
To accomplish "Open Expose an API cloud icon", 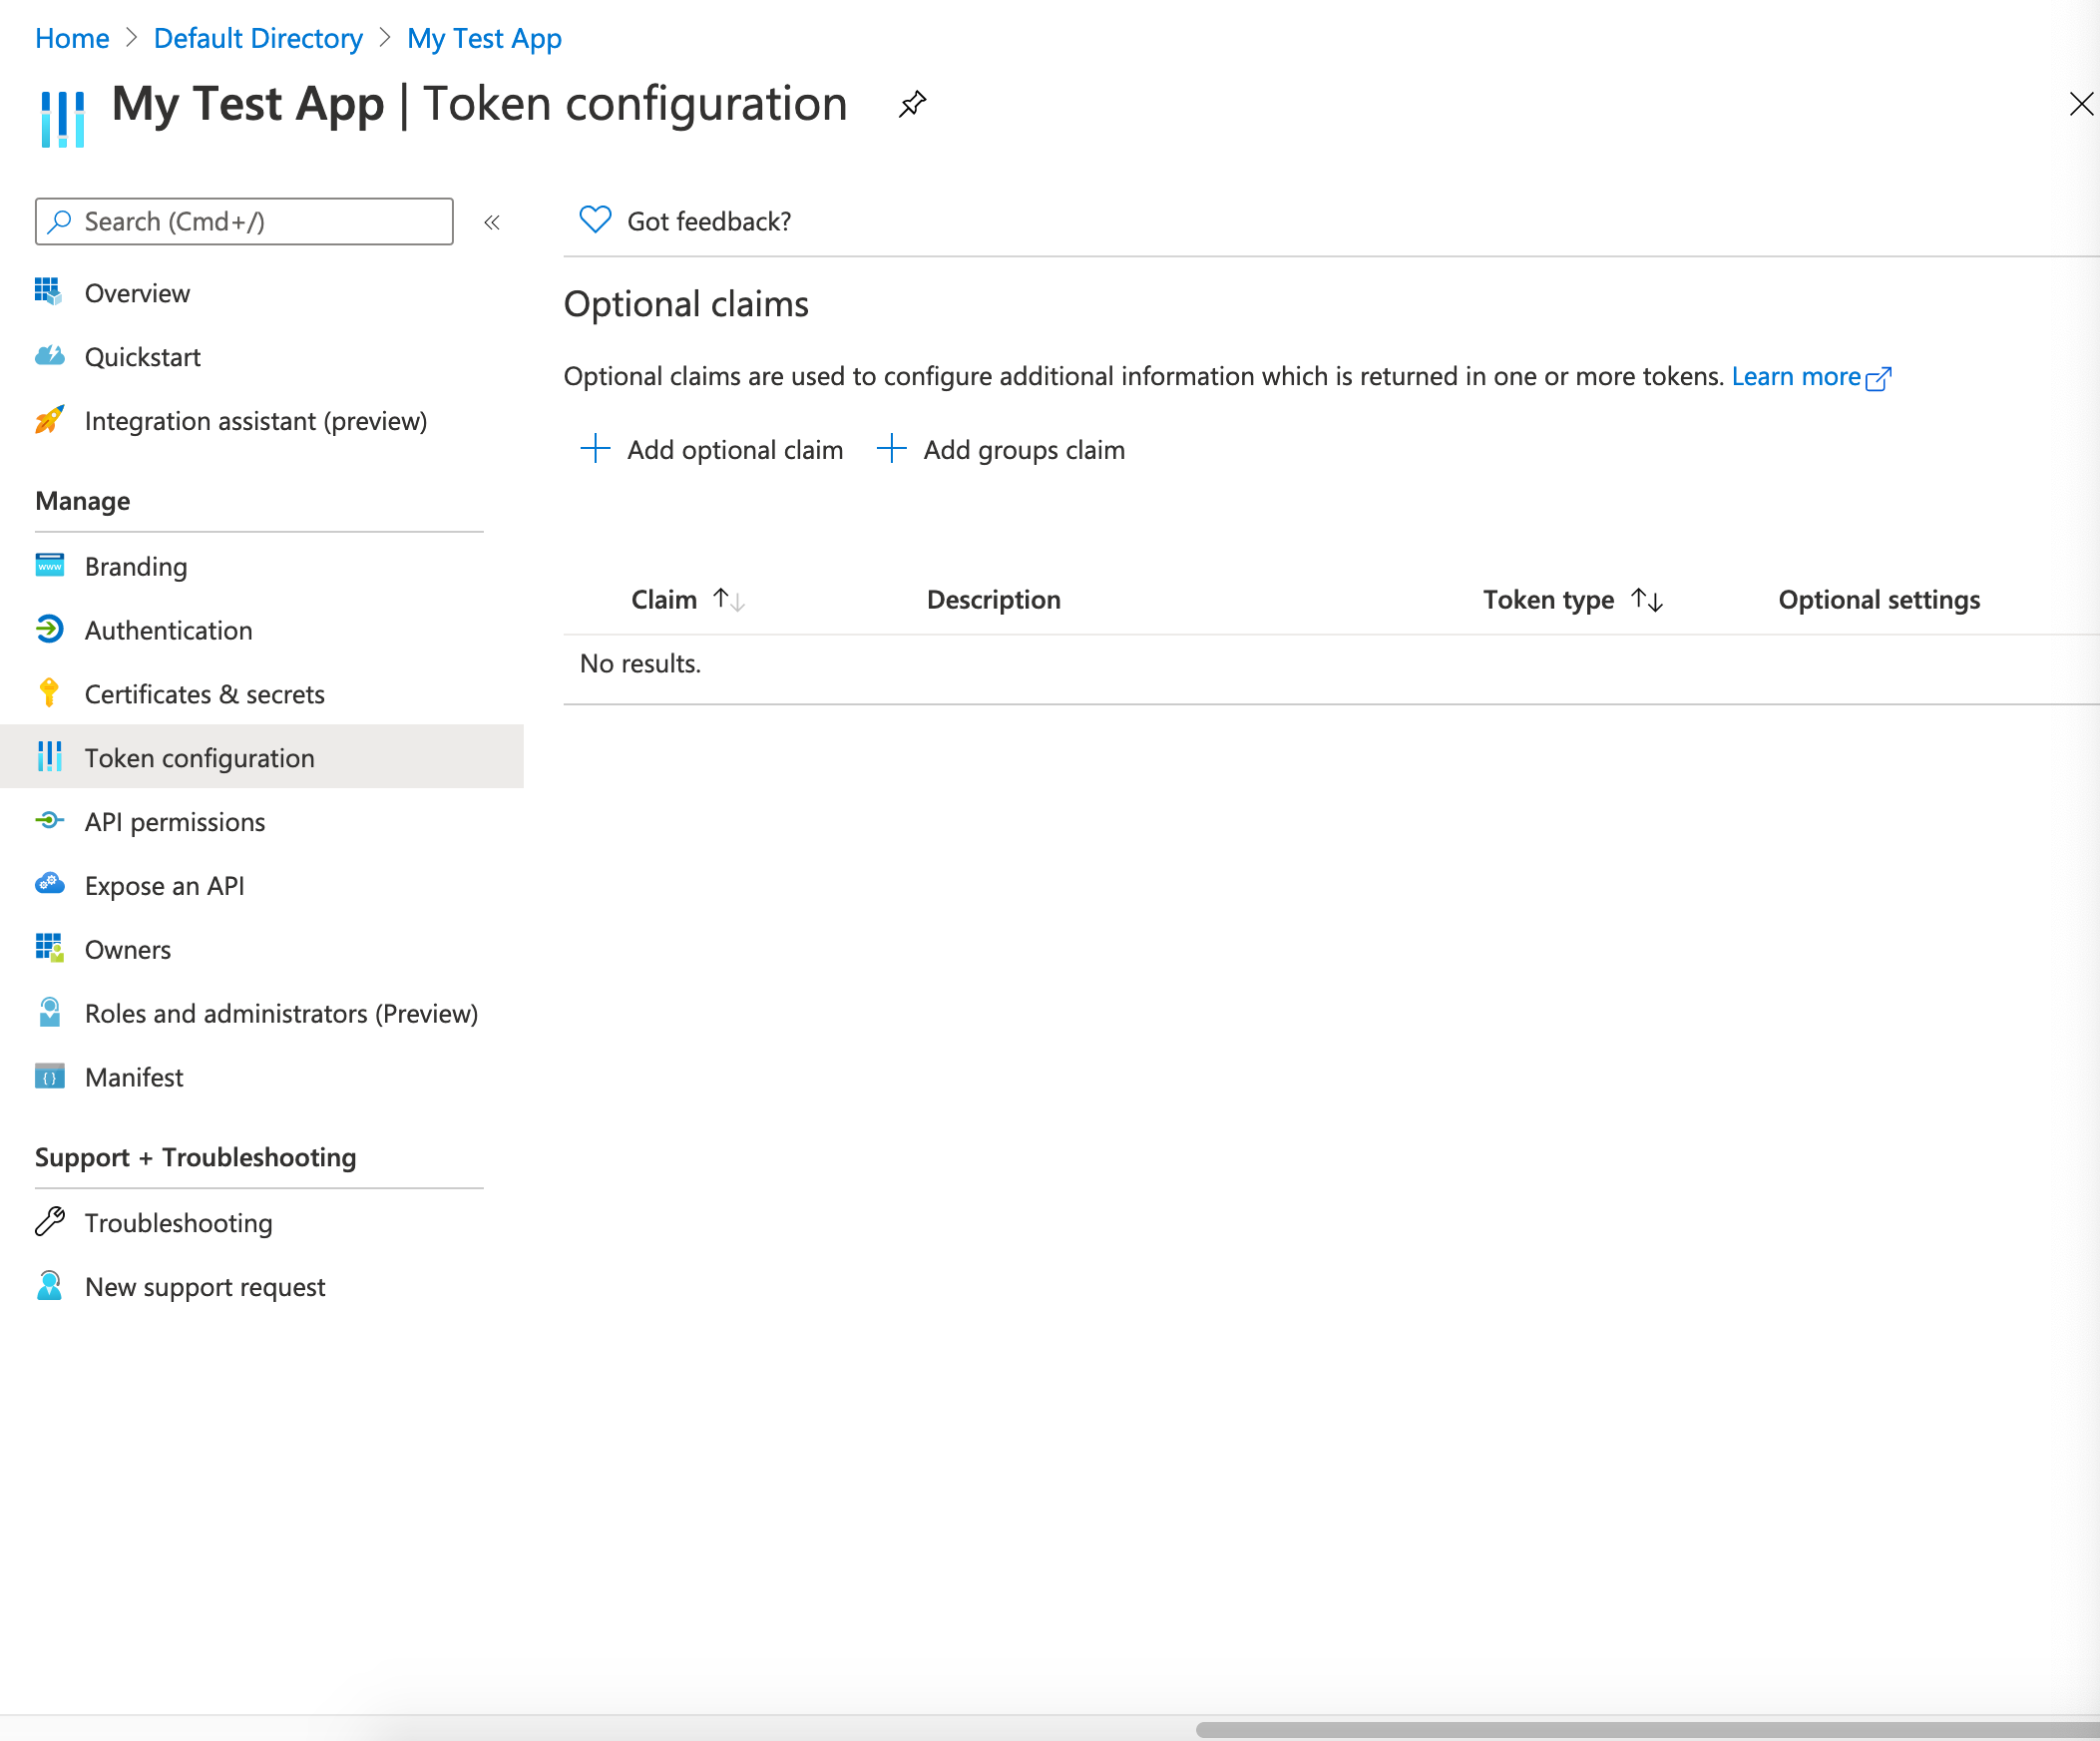I will point(49,885).
